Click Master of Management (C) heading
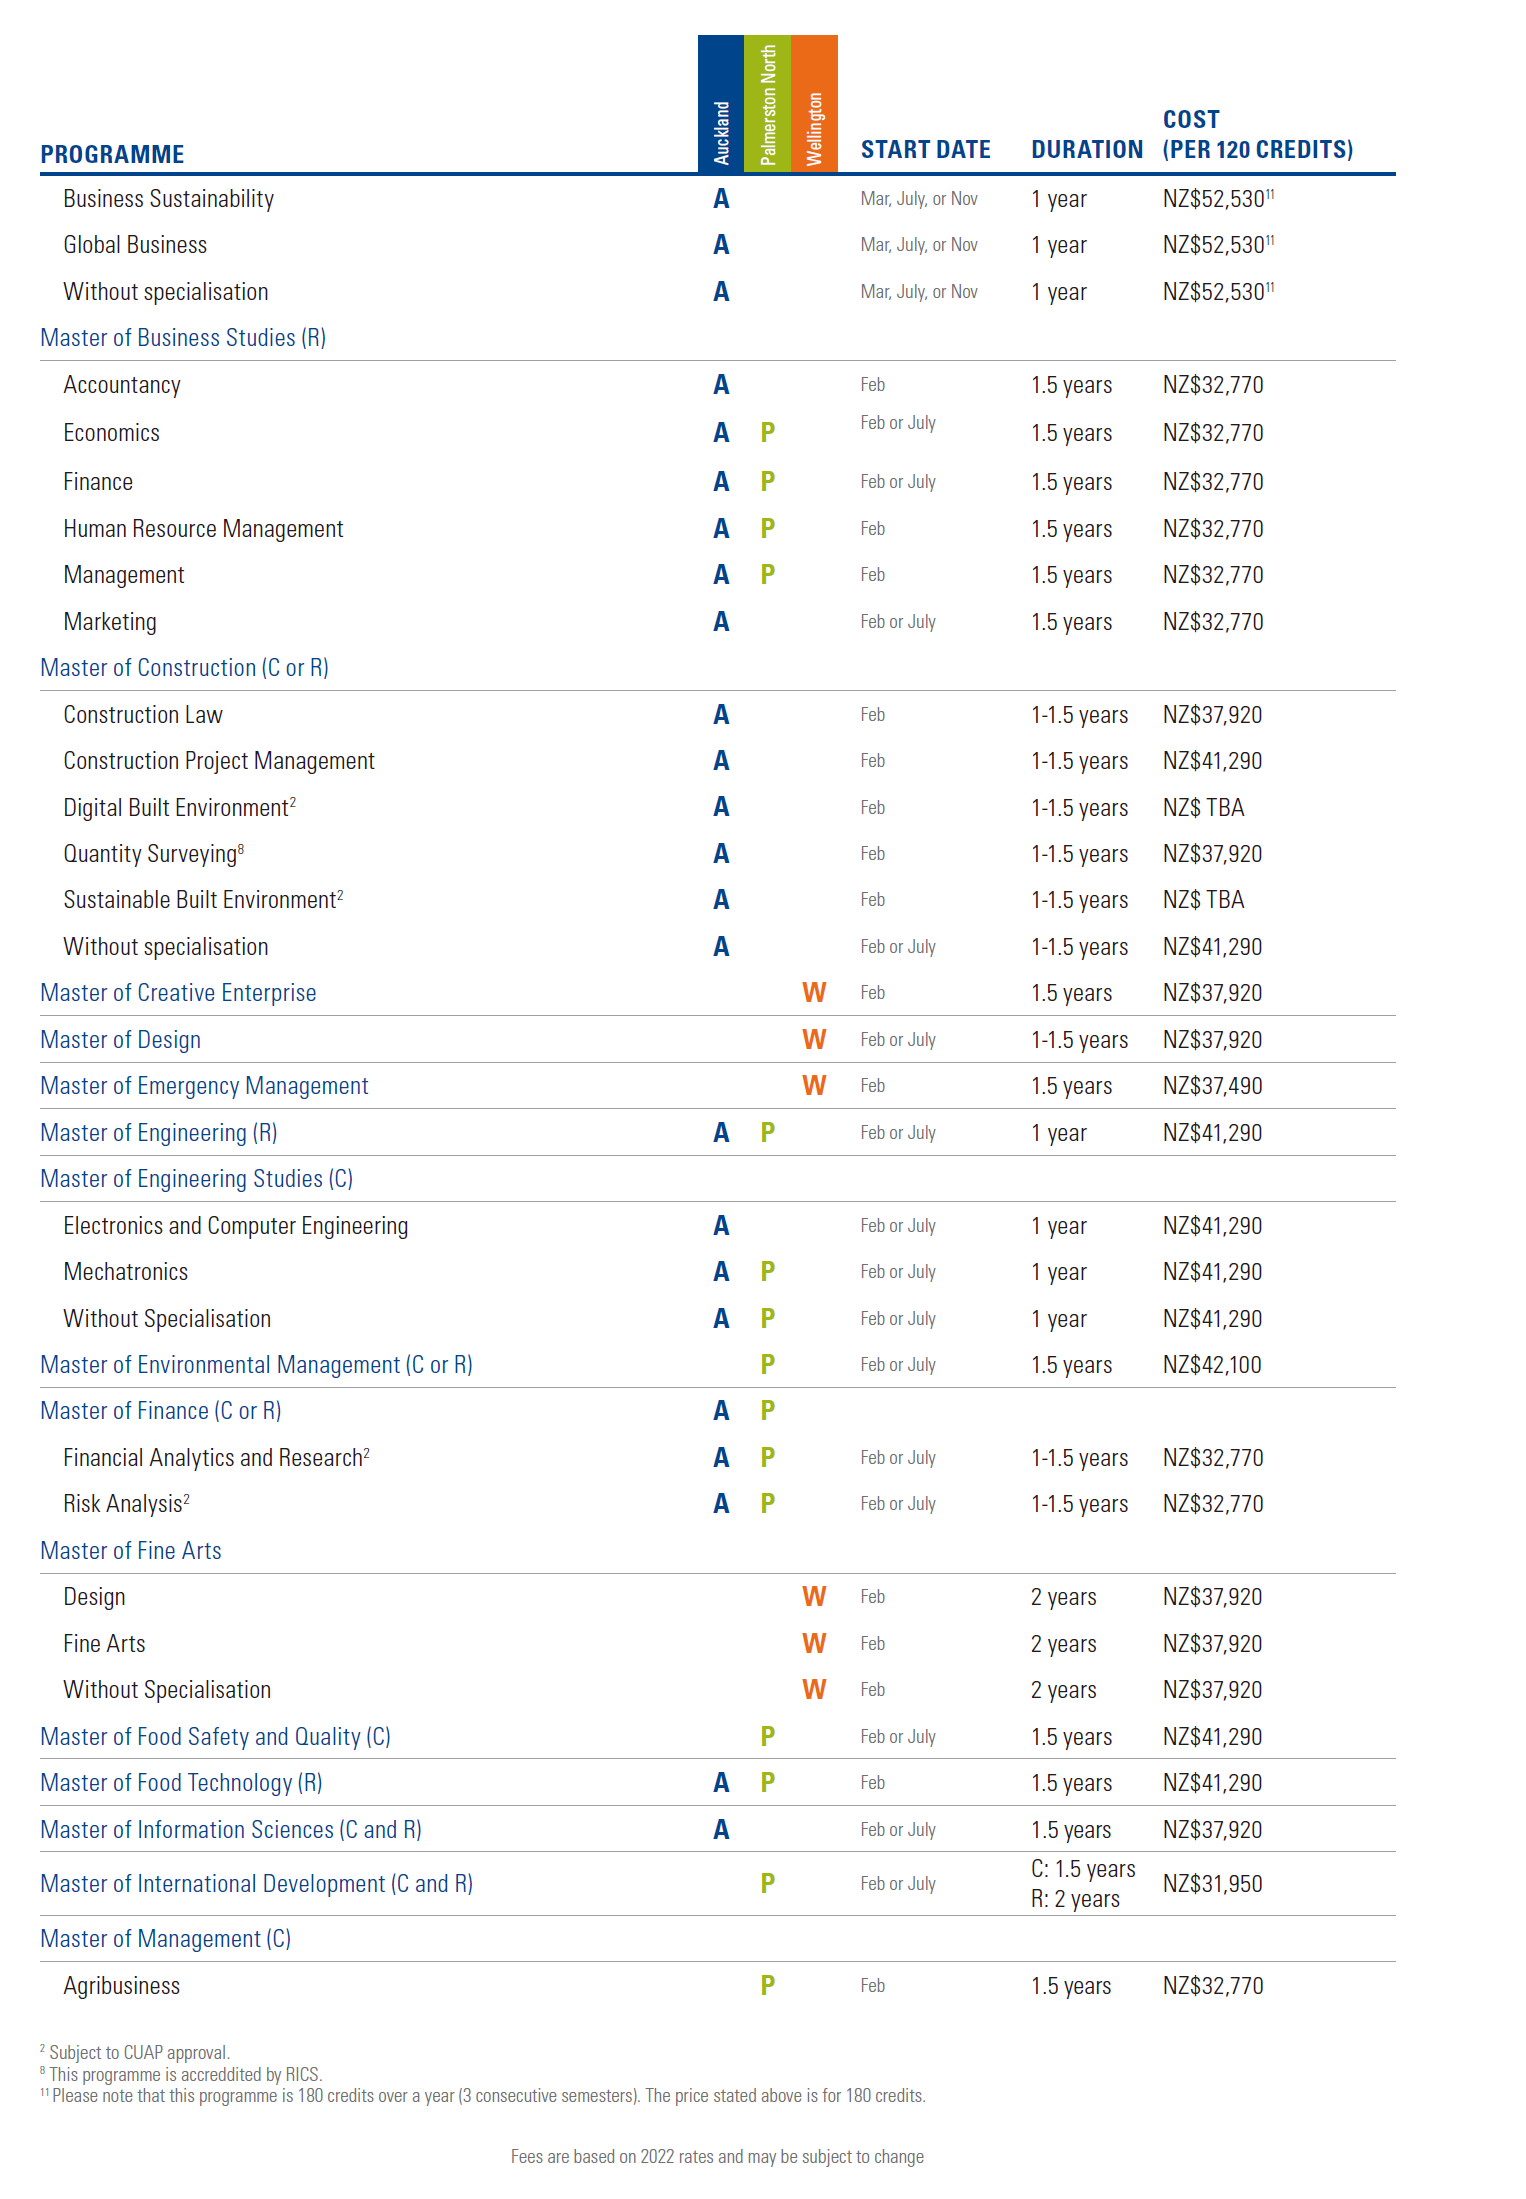This screenshot has height=2199, width=1526. pos(165,1939)
